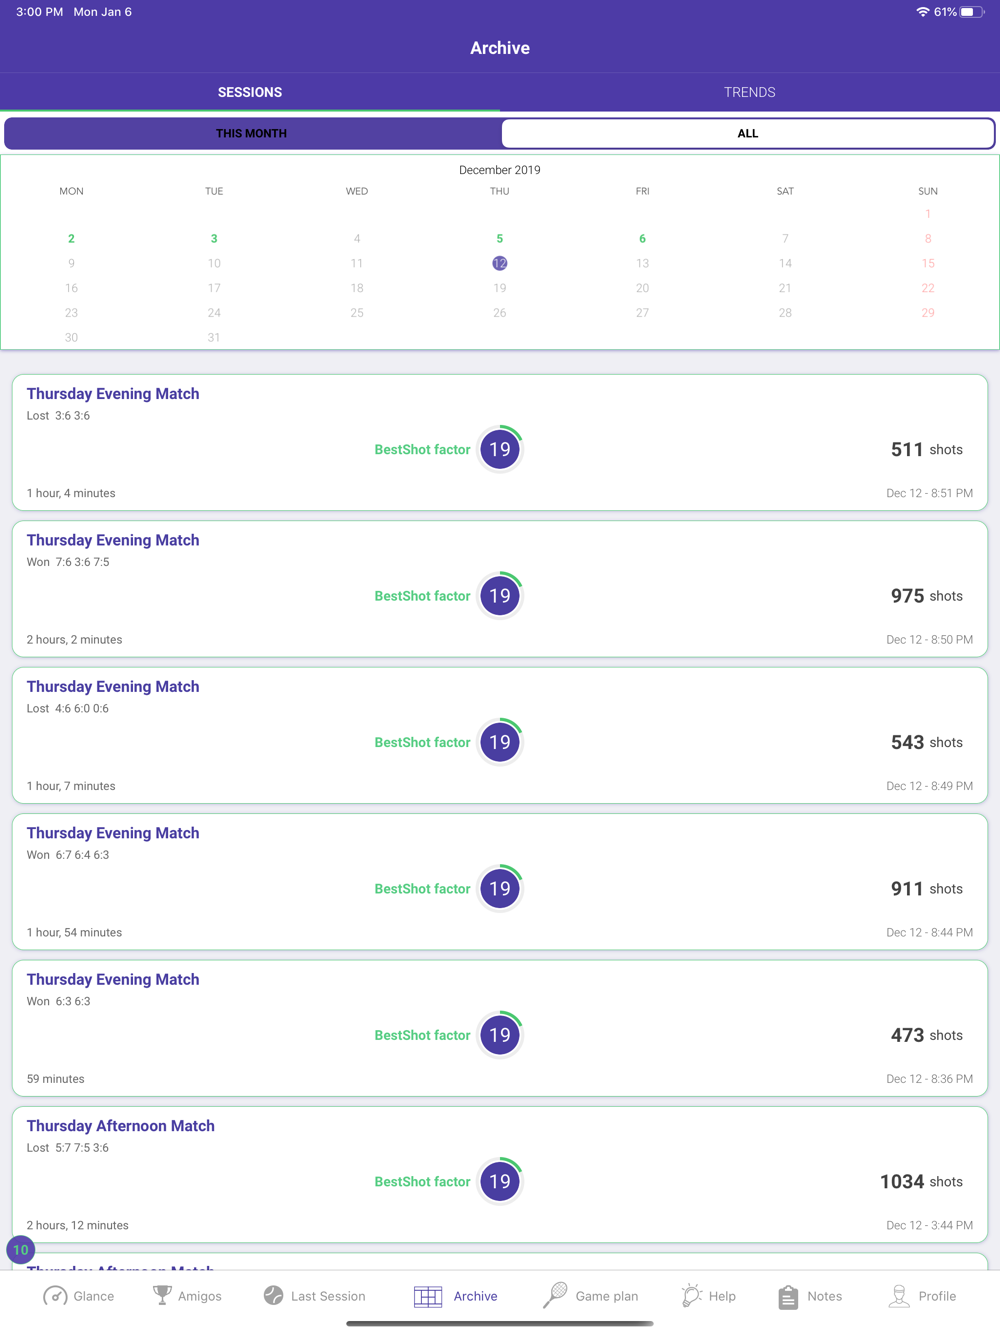This screenshot has width=1000, height=1334.
Task: Tap the purple badge showing 10
Action: (20, 1250)
